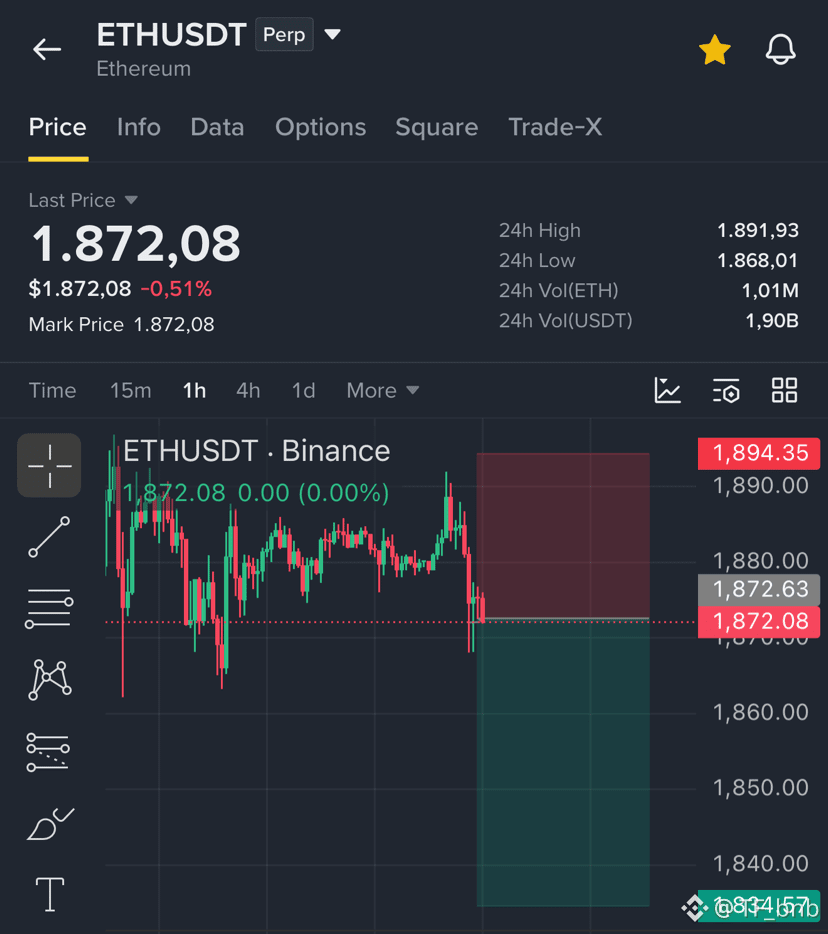Select the long/short position projection tool

48,752
